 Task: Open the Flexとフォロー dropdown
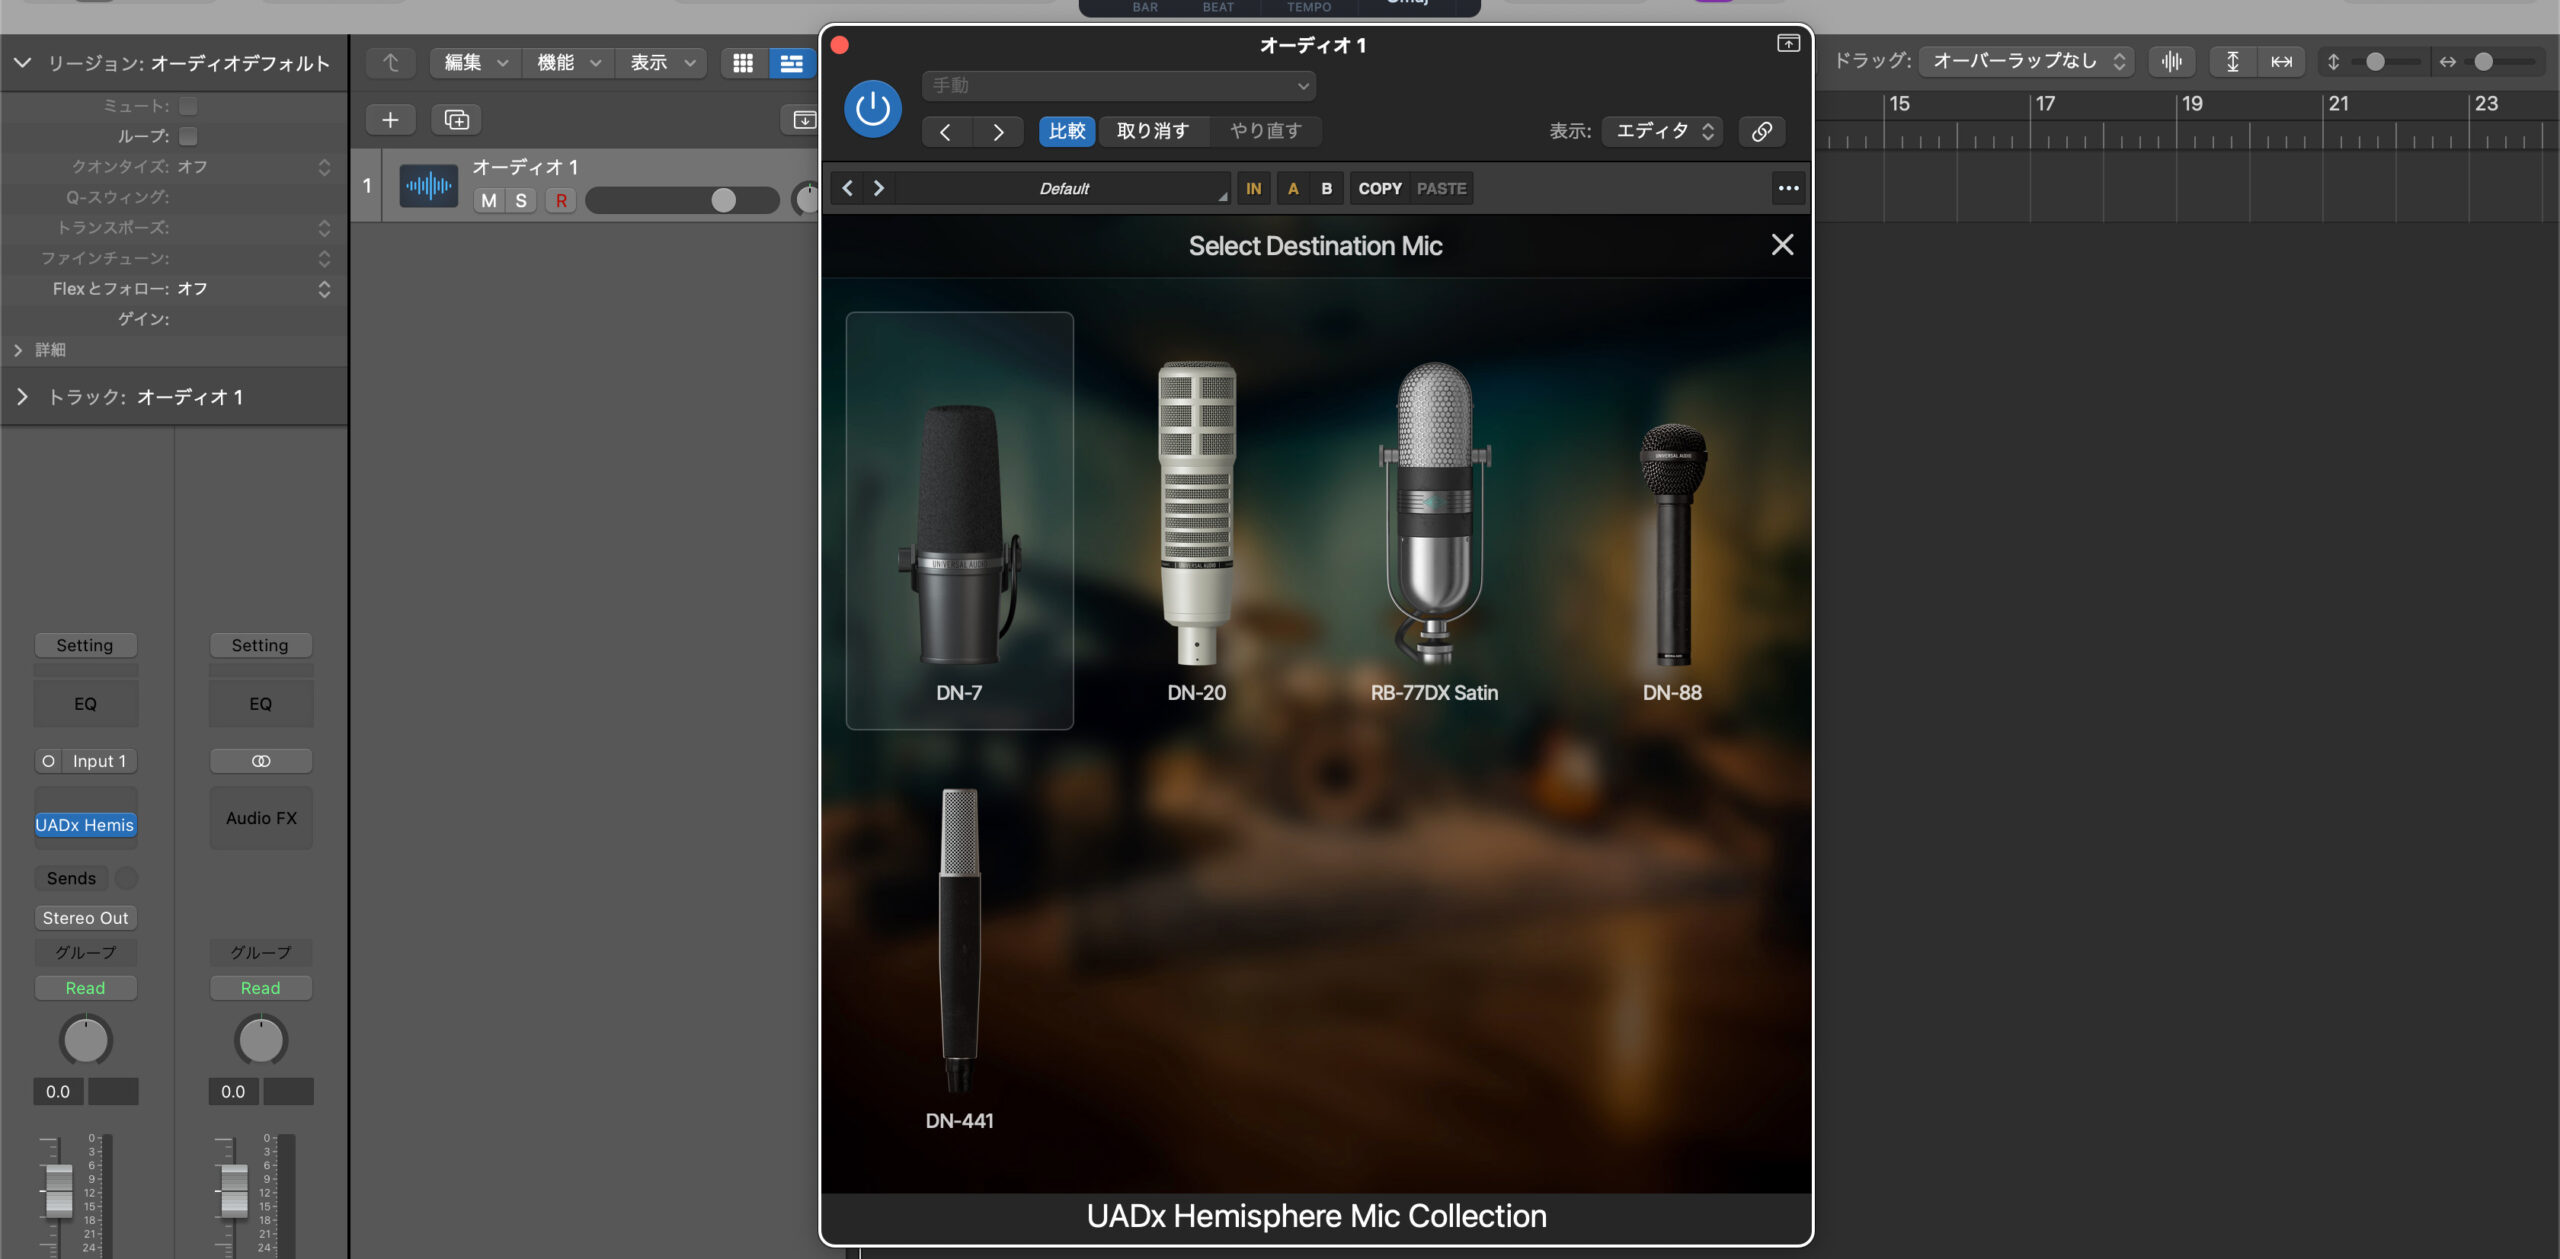point(324,289)
